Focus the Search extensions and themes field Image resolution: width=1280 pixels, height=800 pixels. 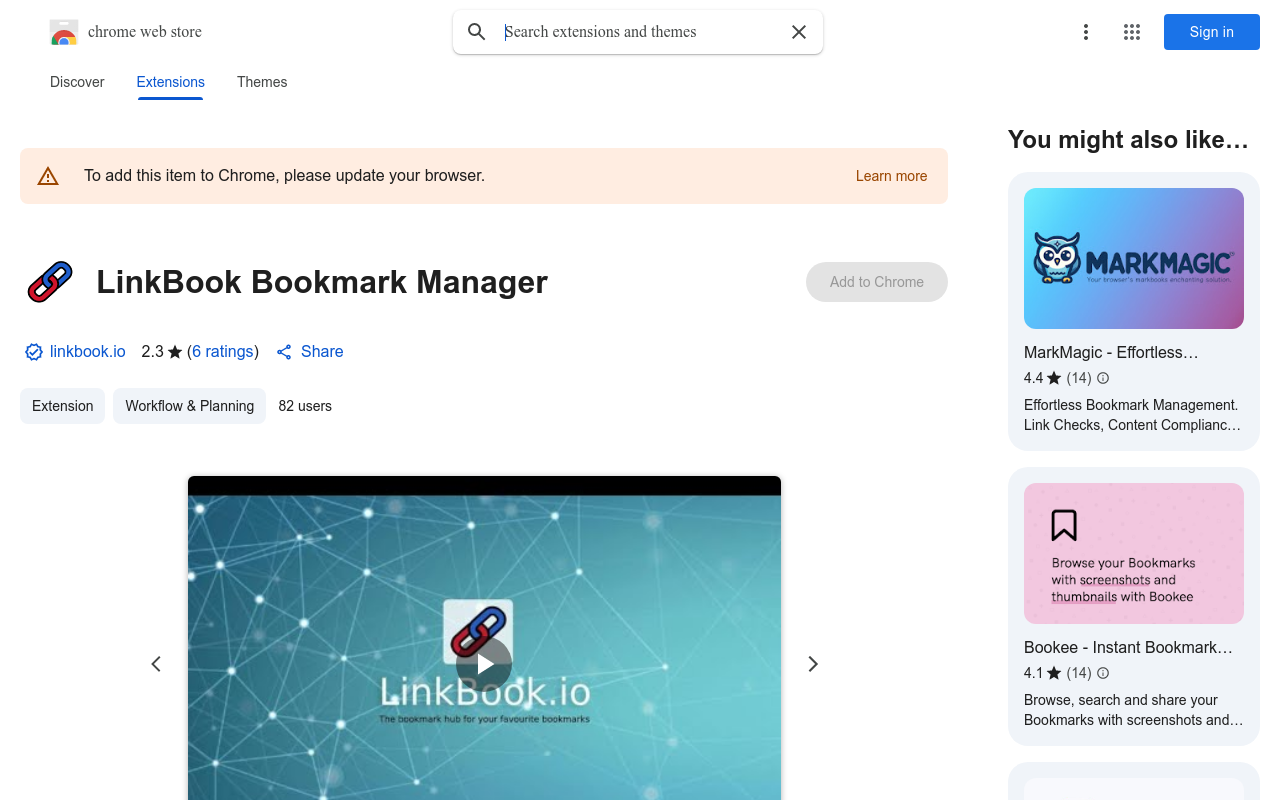(x=638, y=32)
